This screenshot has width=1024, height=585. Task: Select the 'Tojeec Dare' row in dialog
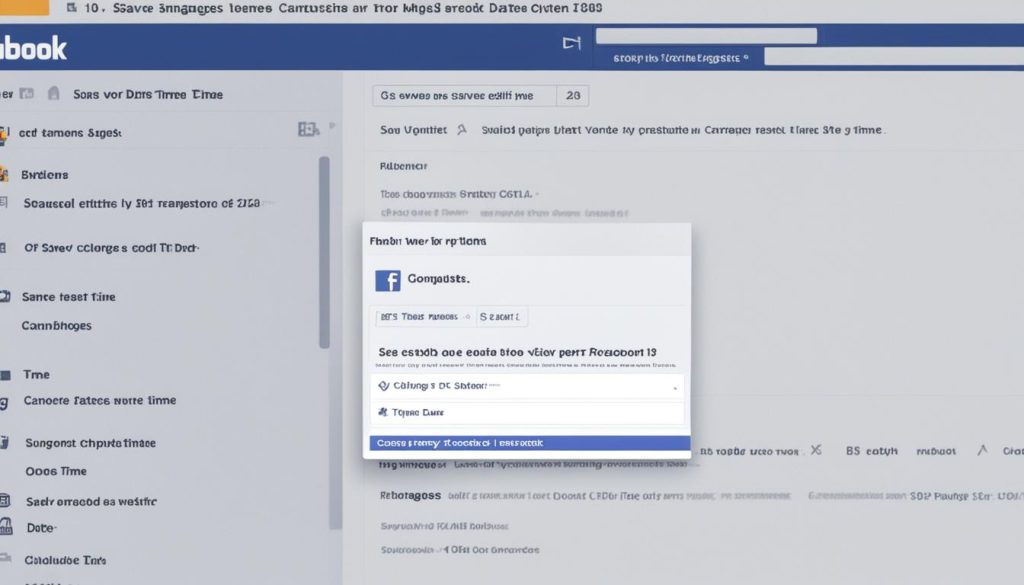[527, 412]
